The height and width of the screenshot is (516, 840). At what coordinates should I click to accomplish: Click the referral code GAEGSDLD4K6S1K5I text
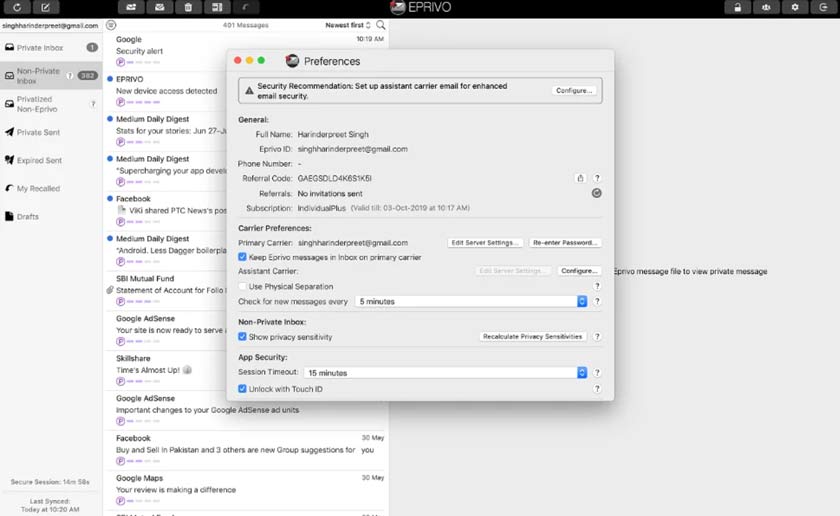tap(334, 178)
